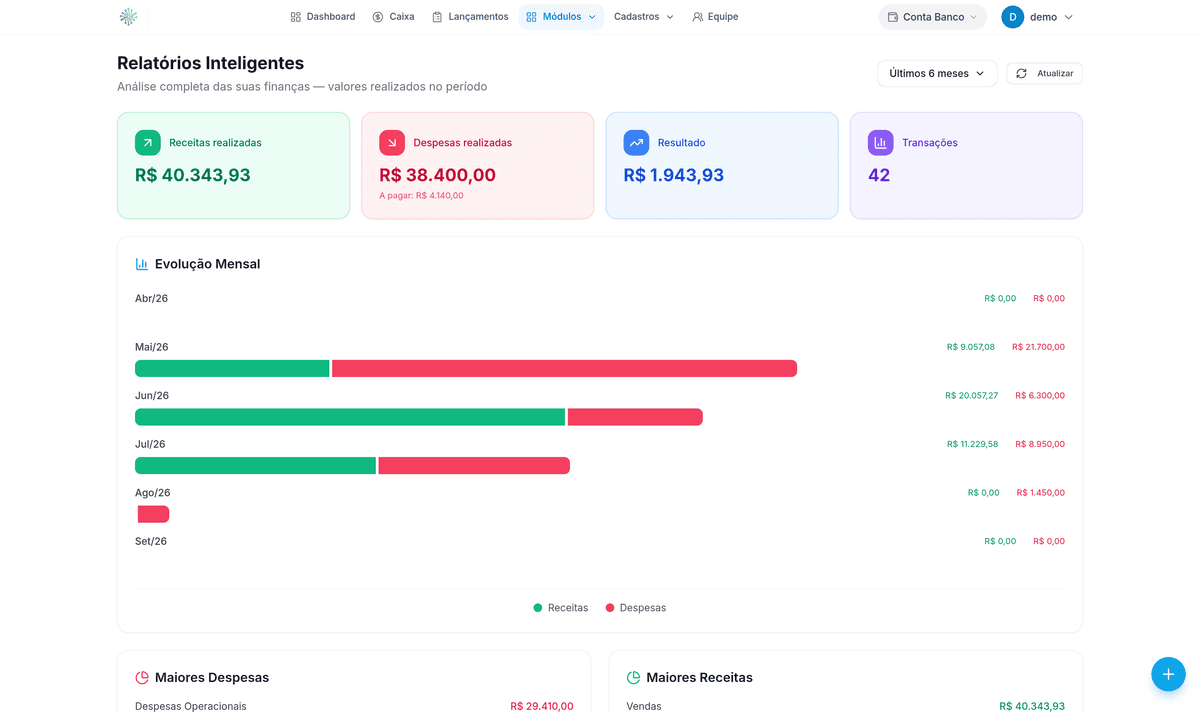Click the purple Transações chart icon
Image resolution: width=1200 pixels, height=714 pixels.
[x=880, y=143]
